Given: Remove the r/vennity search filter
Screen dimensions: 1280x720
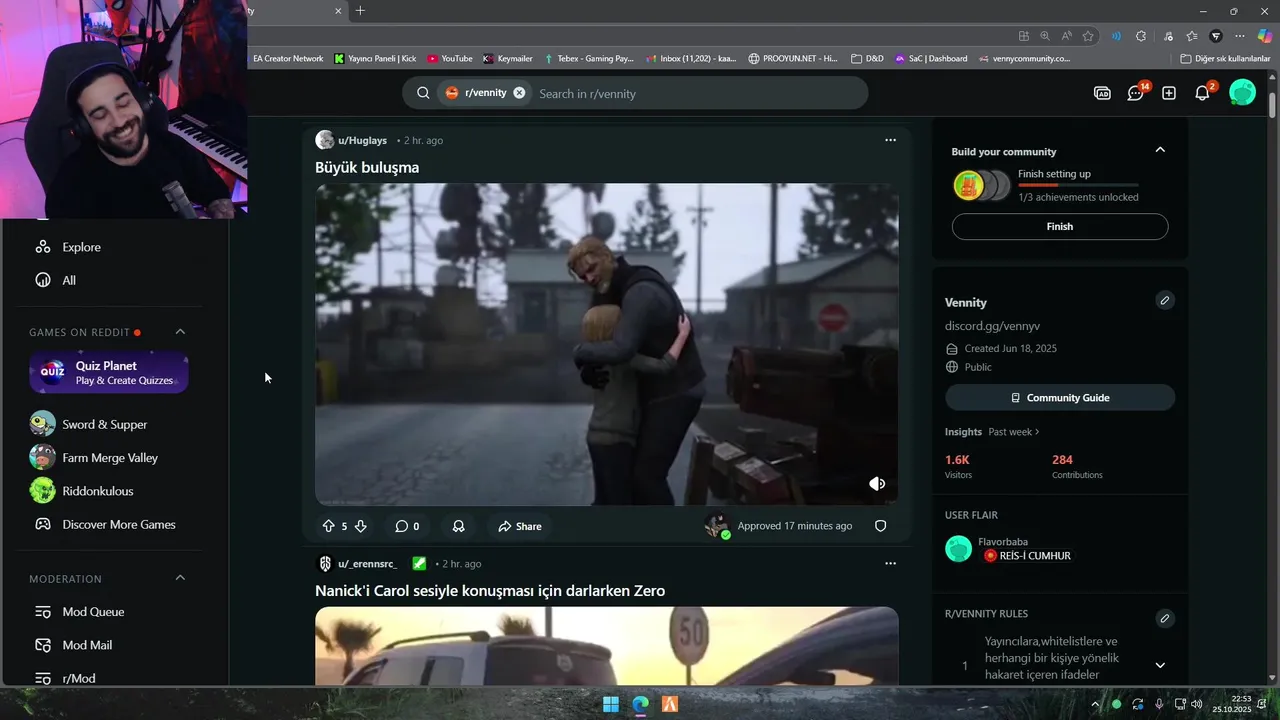Looking at the screenshot, I should [519, 93].
